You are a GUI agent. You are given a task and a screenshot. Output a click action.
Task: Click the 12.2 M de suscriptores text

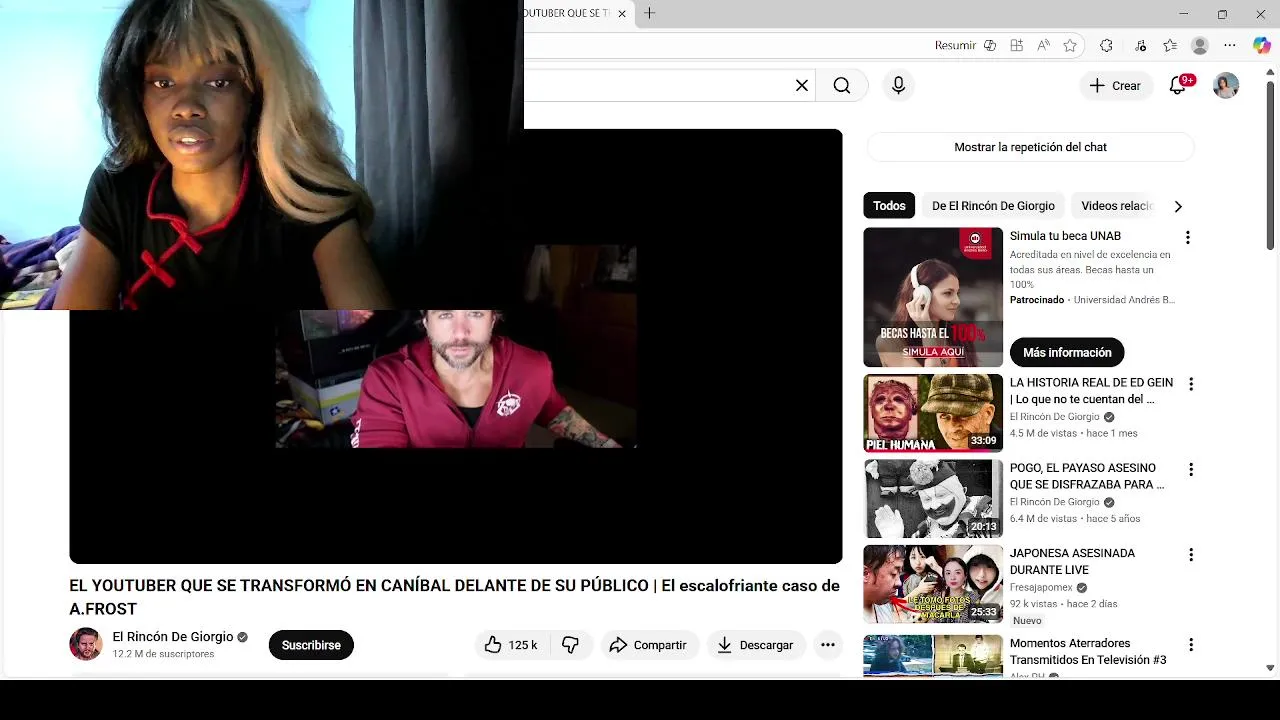(163, 654)
